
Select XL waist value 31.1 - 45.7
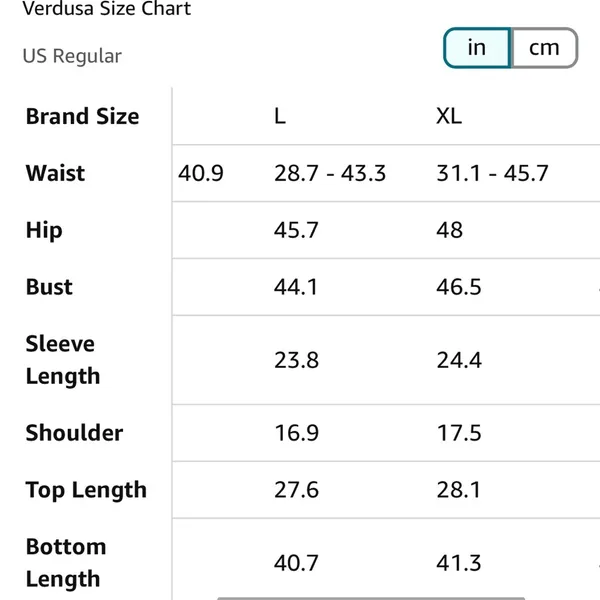(492, 173)
